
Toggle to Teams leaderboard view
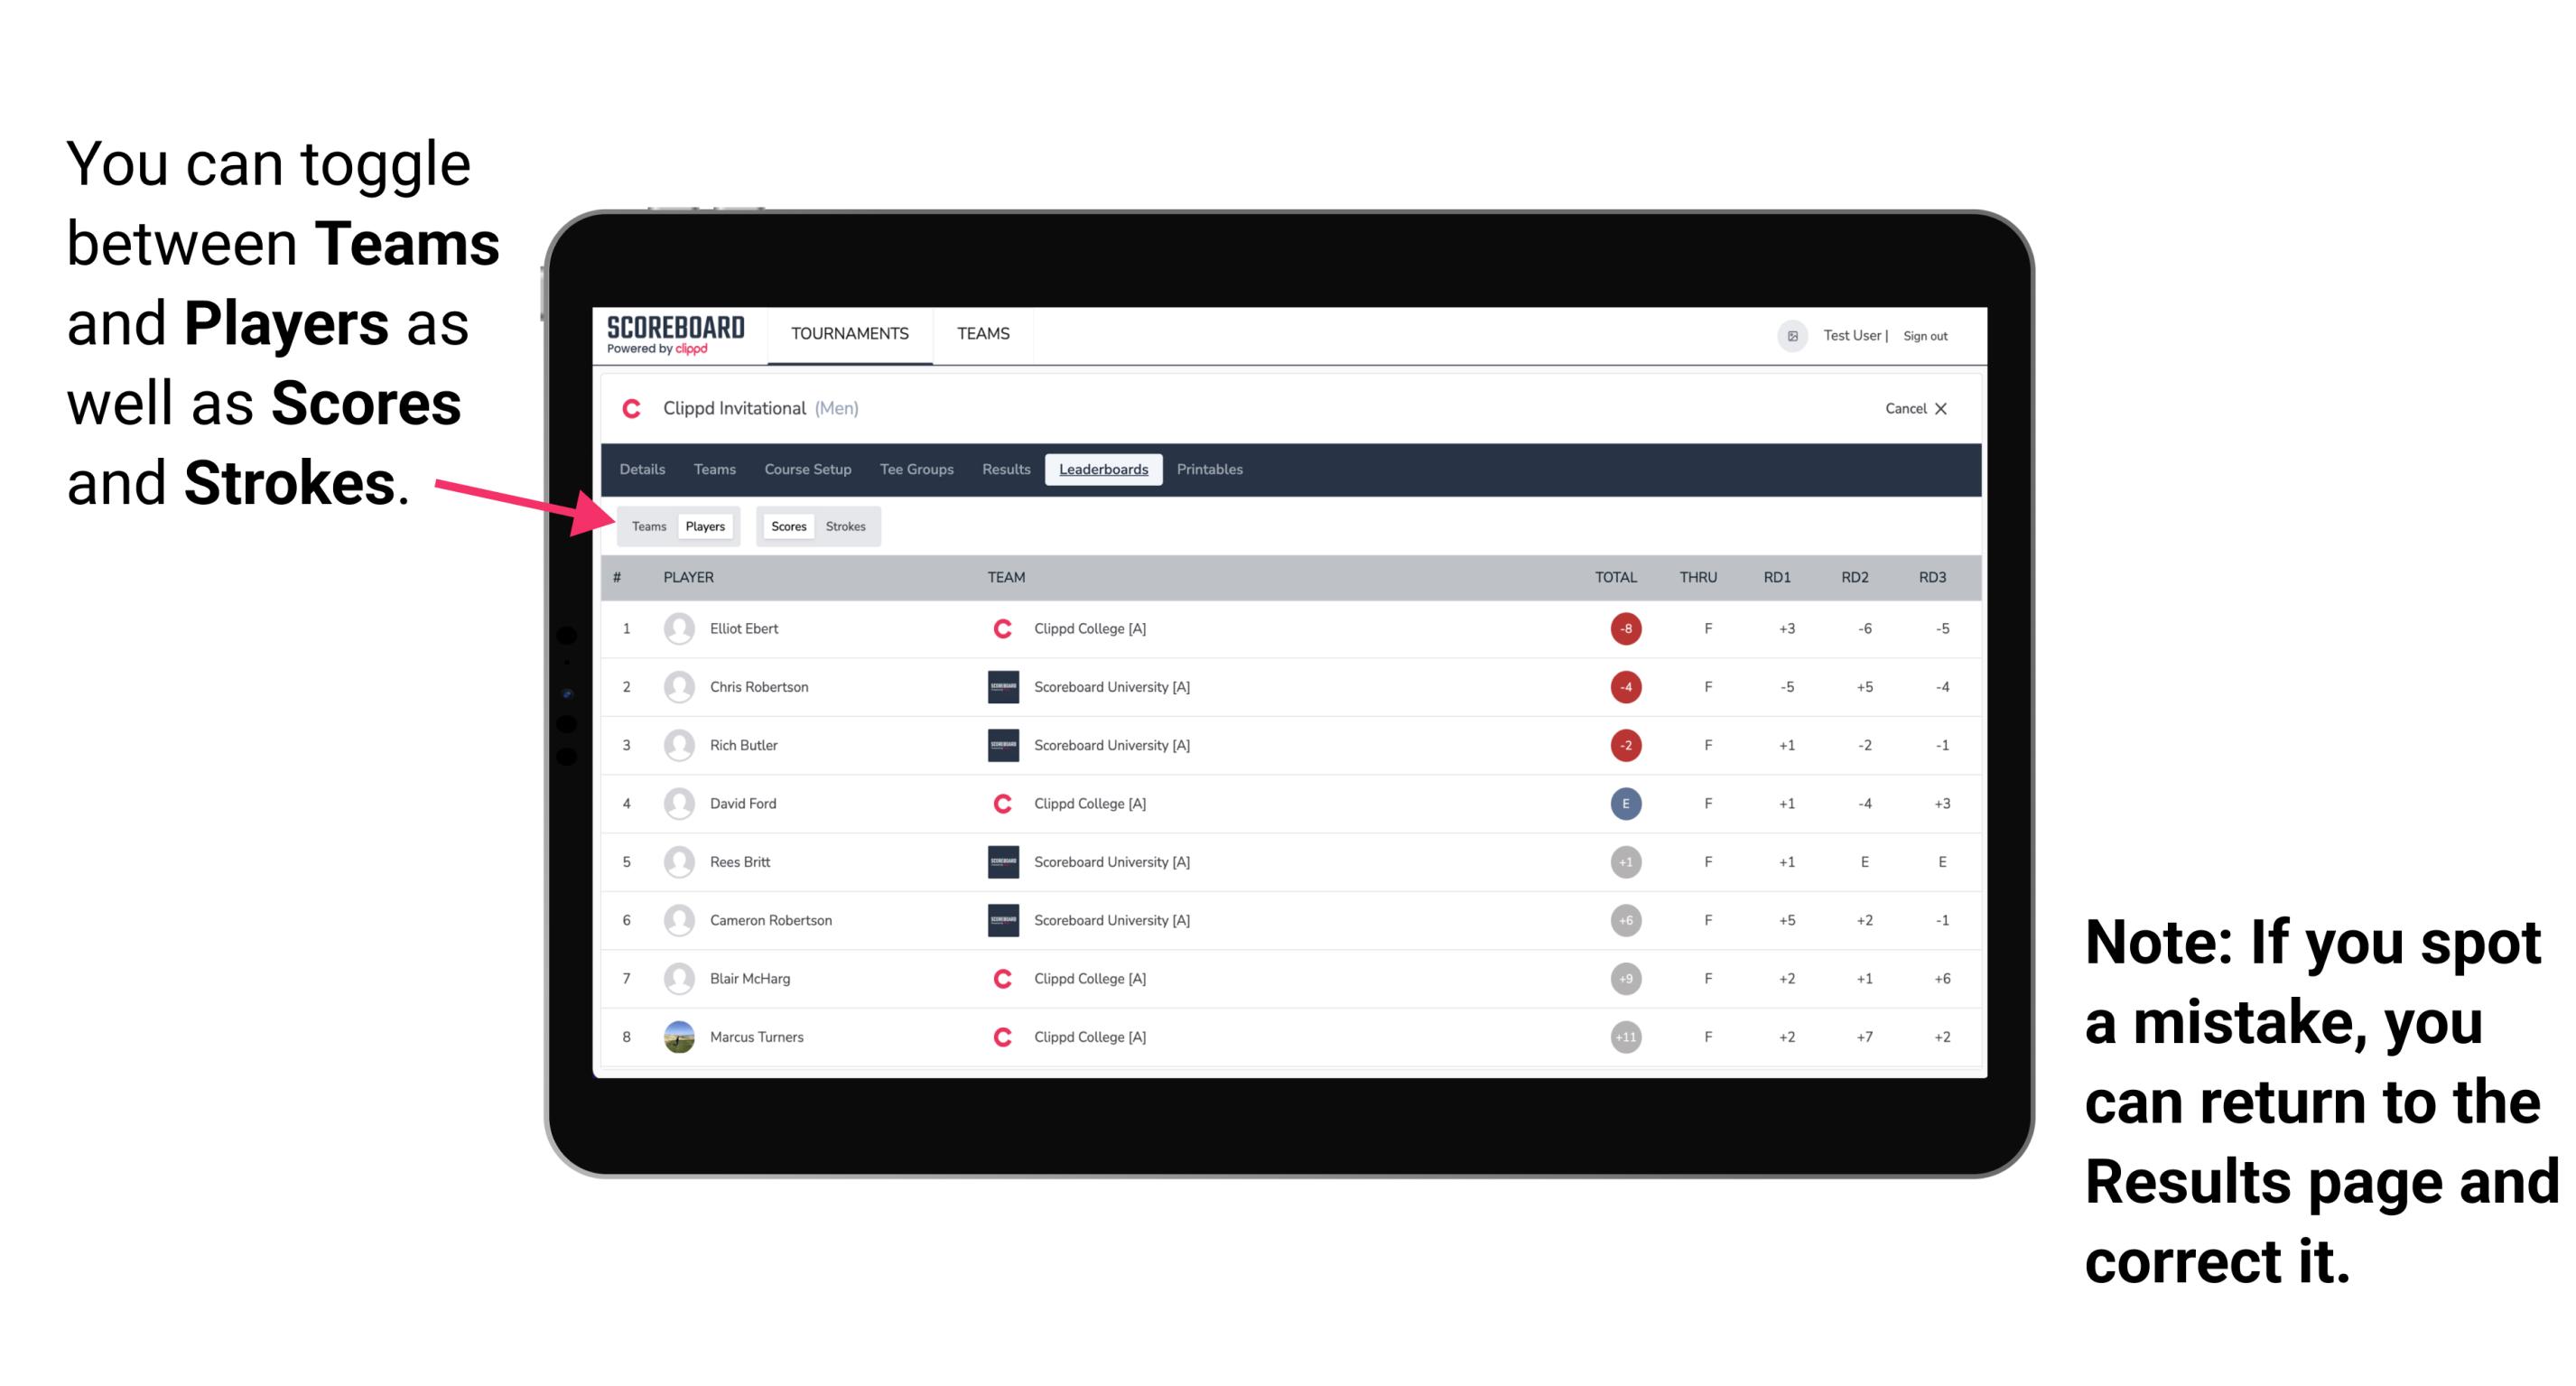click(x=648, y=526)
